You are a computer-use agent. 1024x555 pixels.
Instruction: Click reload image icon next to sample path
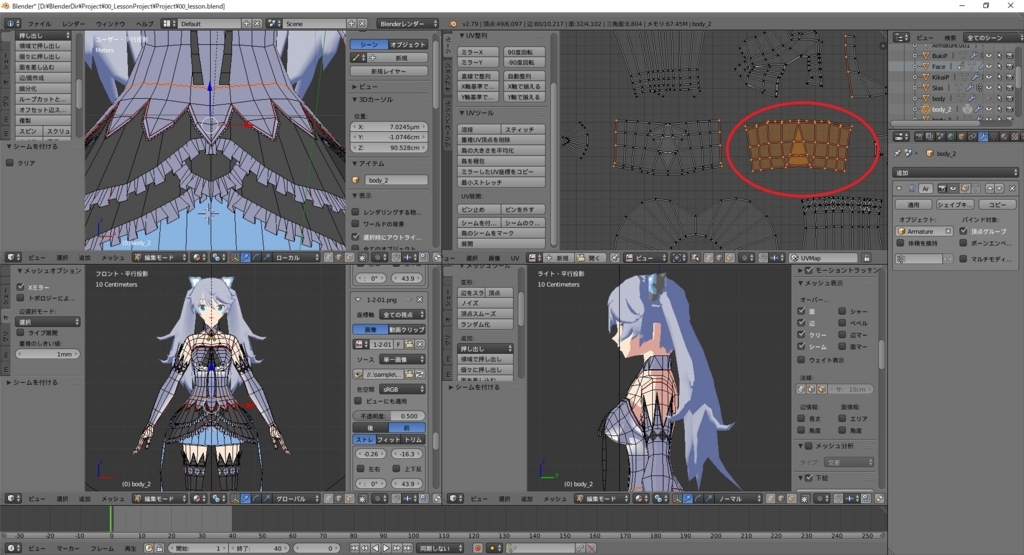pyautogui.click(x=419, y=374)
